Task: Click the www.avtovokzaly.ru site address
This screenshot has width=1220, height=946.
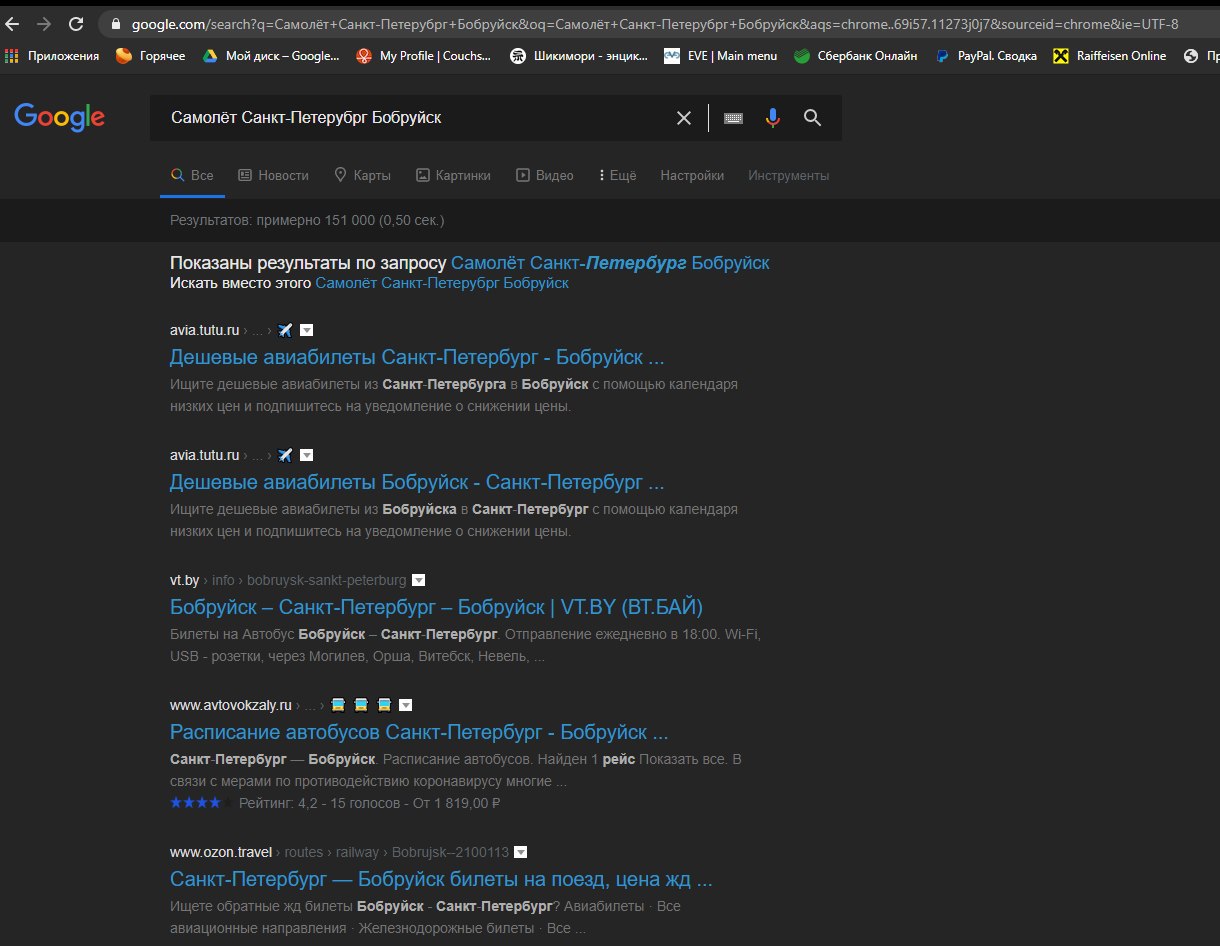Action: 231,705
